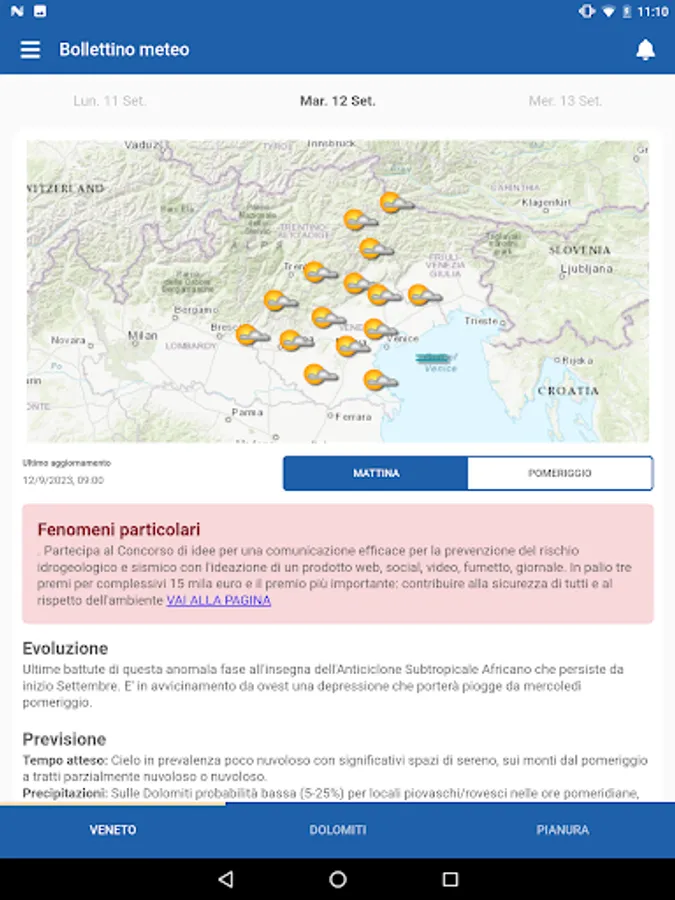
Task: Tap the Precipitazioni label
Action: [x=65, y=793]
